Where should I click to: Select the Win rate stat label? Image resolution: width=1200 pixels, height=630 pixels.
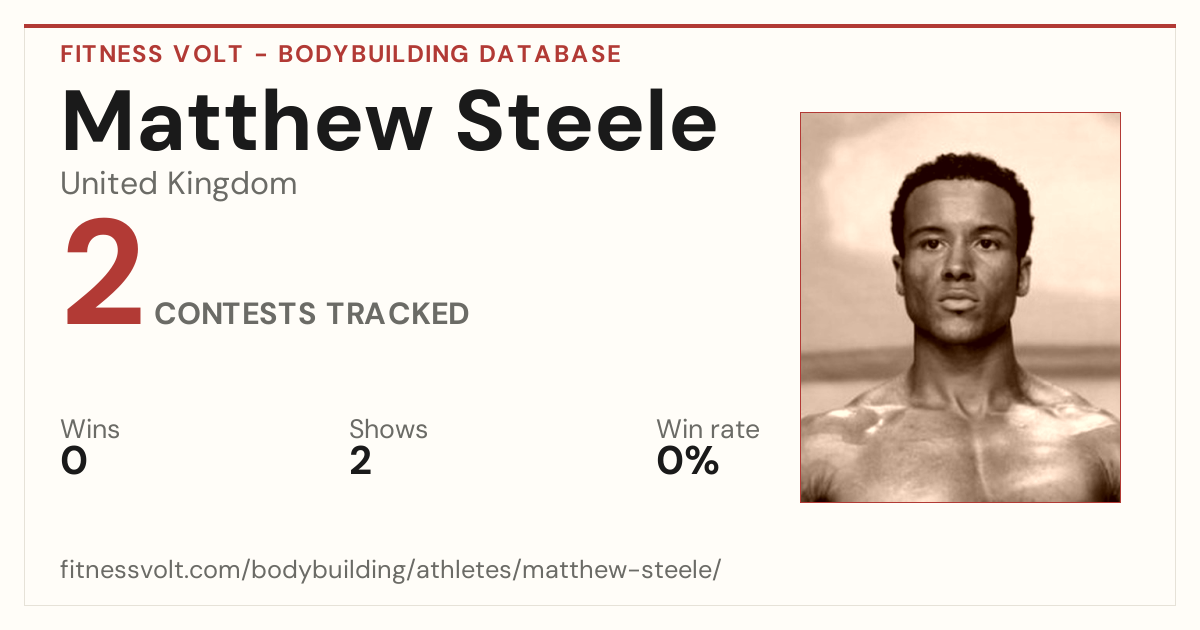pos(708,430)
